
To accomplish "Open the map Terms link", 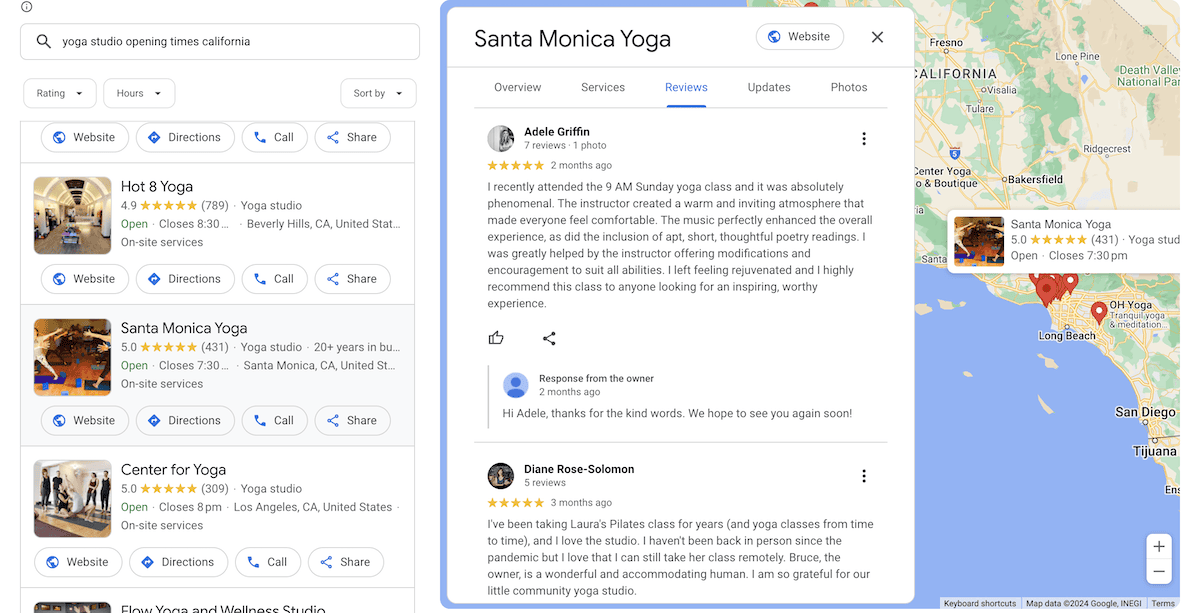I will click(x=1163, y=603).
